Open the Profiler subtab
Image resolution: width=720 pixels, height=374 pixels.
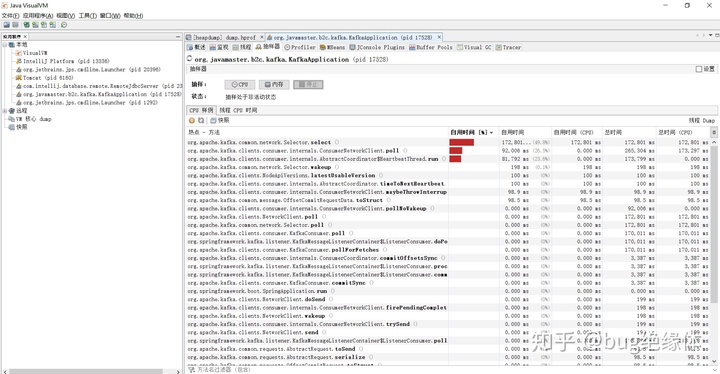pyautogui.click(x=300, y=47)
